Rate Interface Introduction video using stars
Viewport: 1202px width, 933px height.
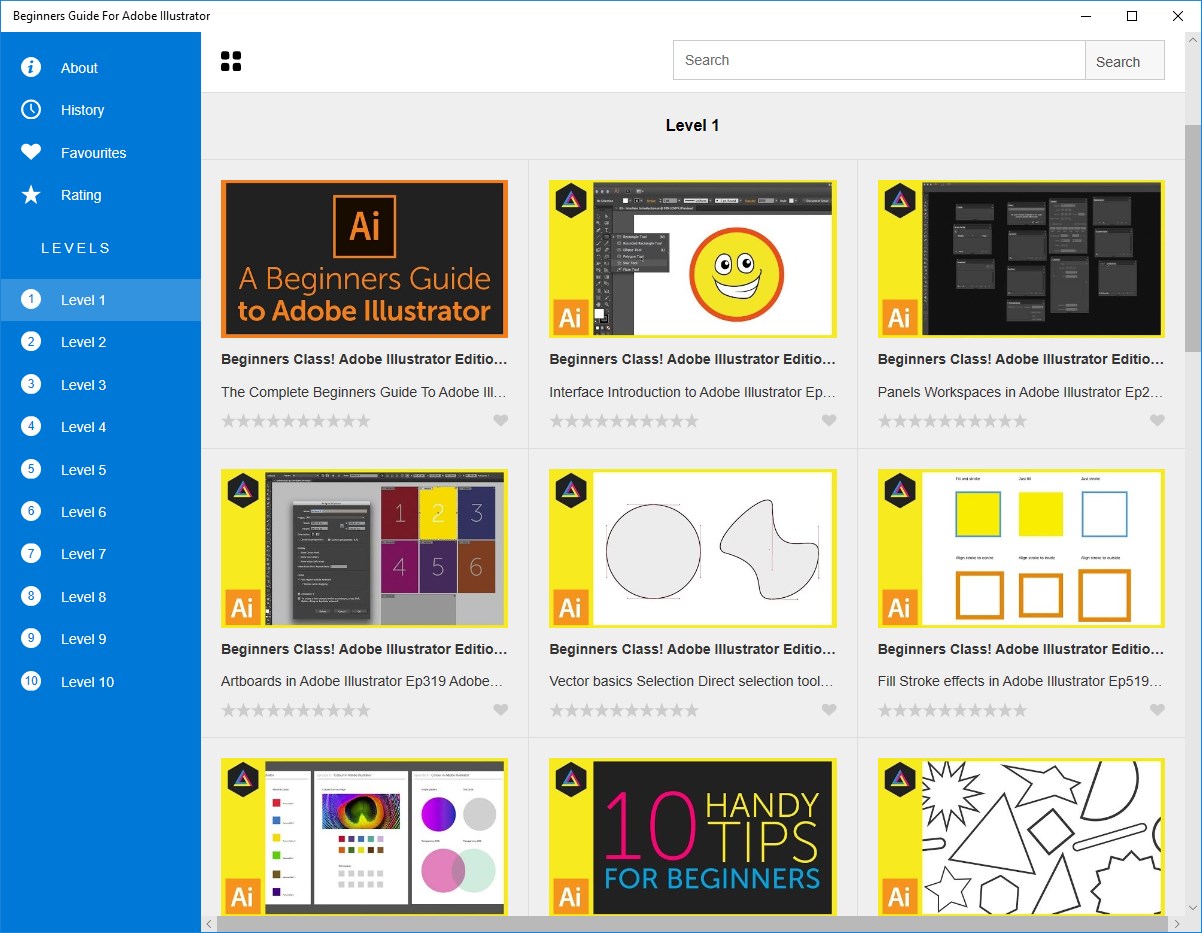click(x=624, y=421)
